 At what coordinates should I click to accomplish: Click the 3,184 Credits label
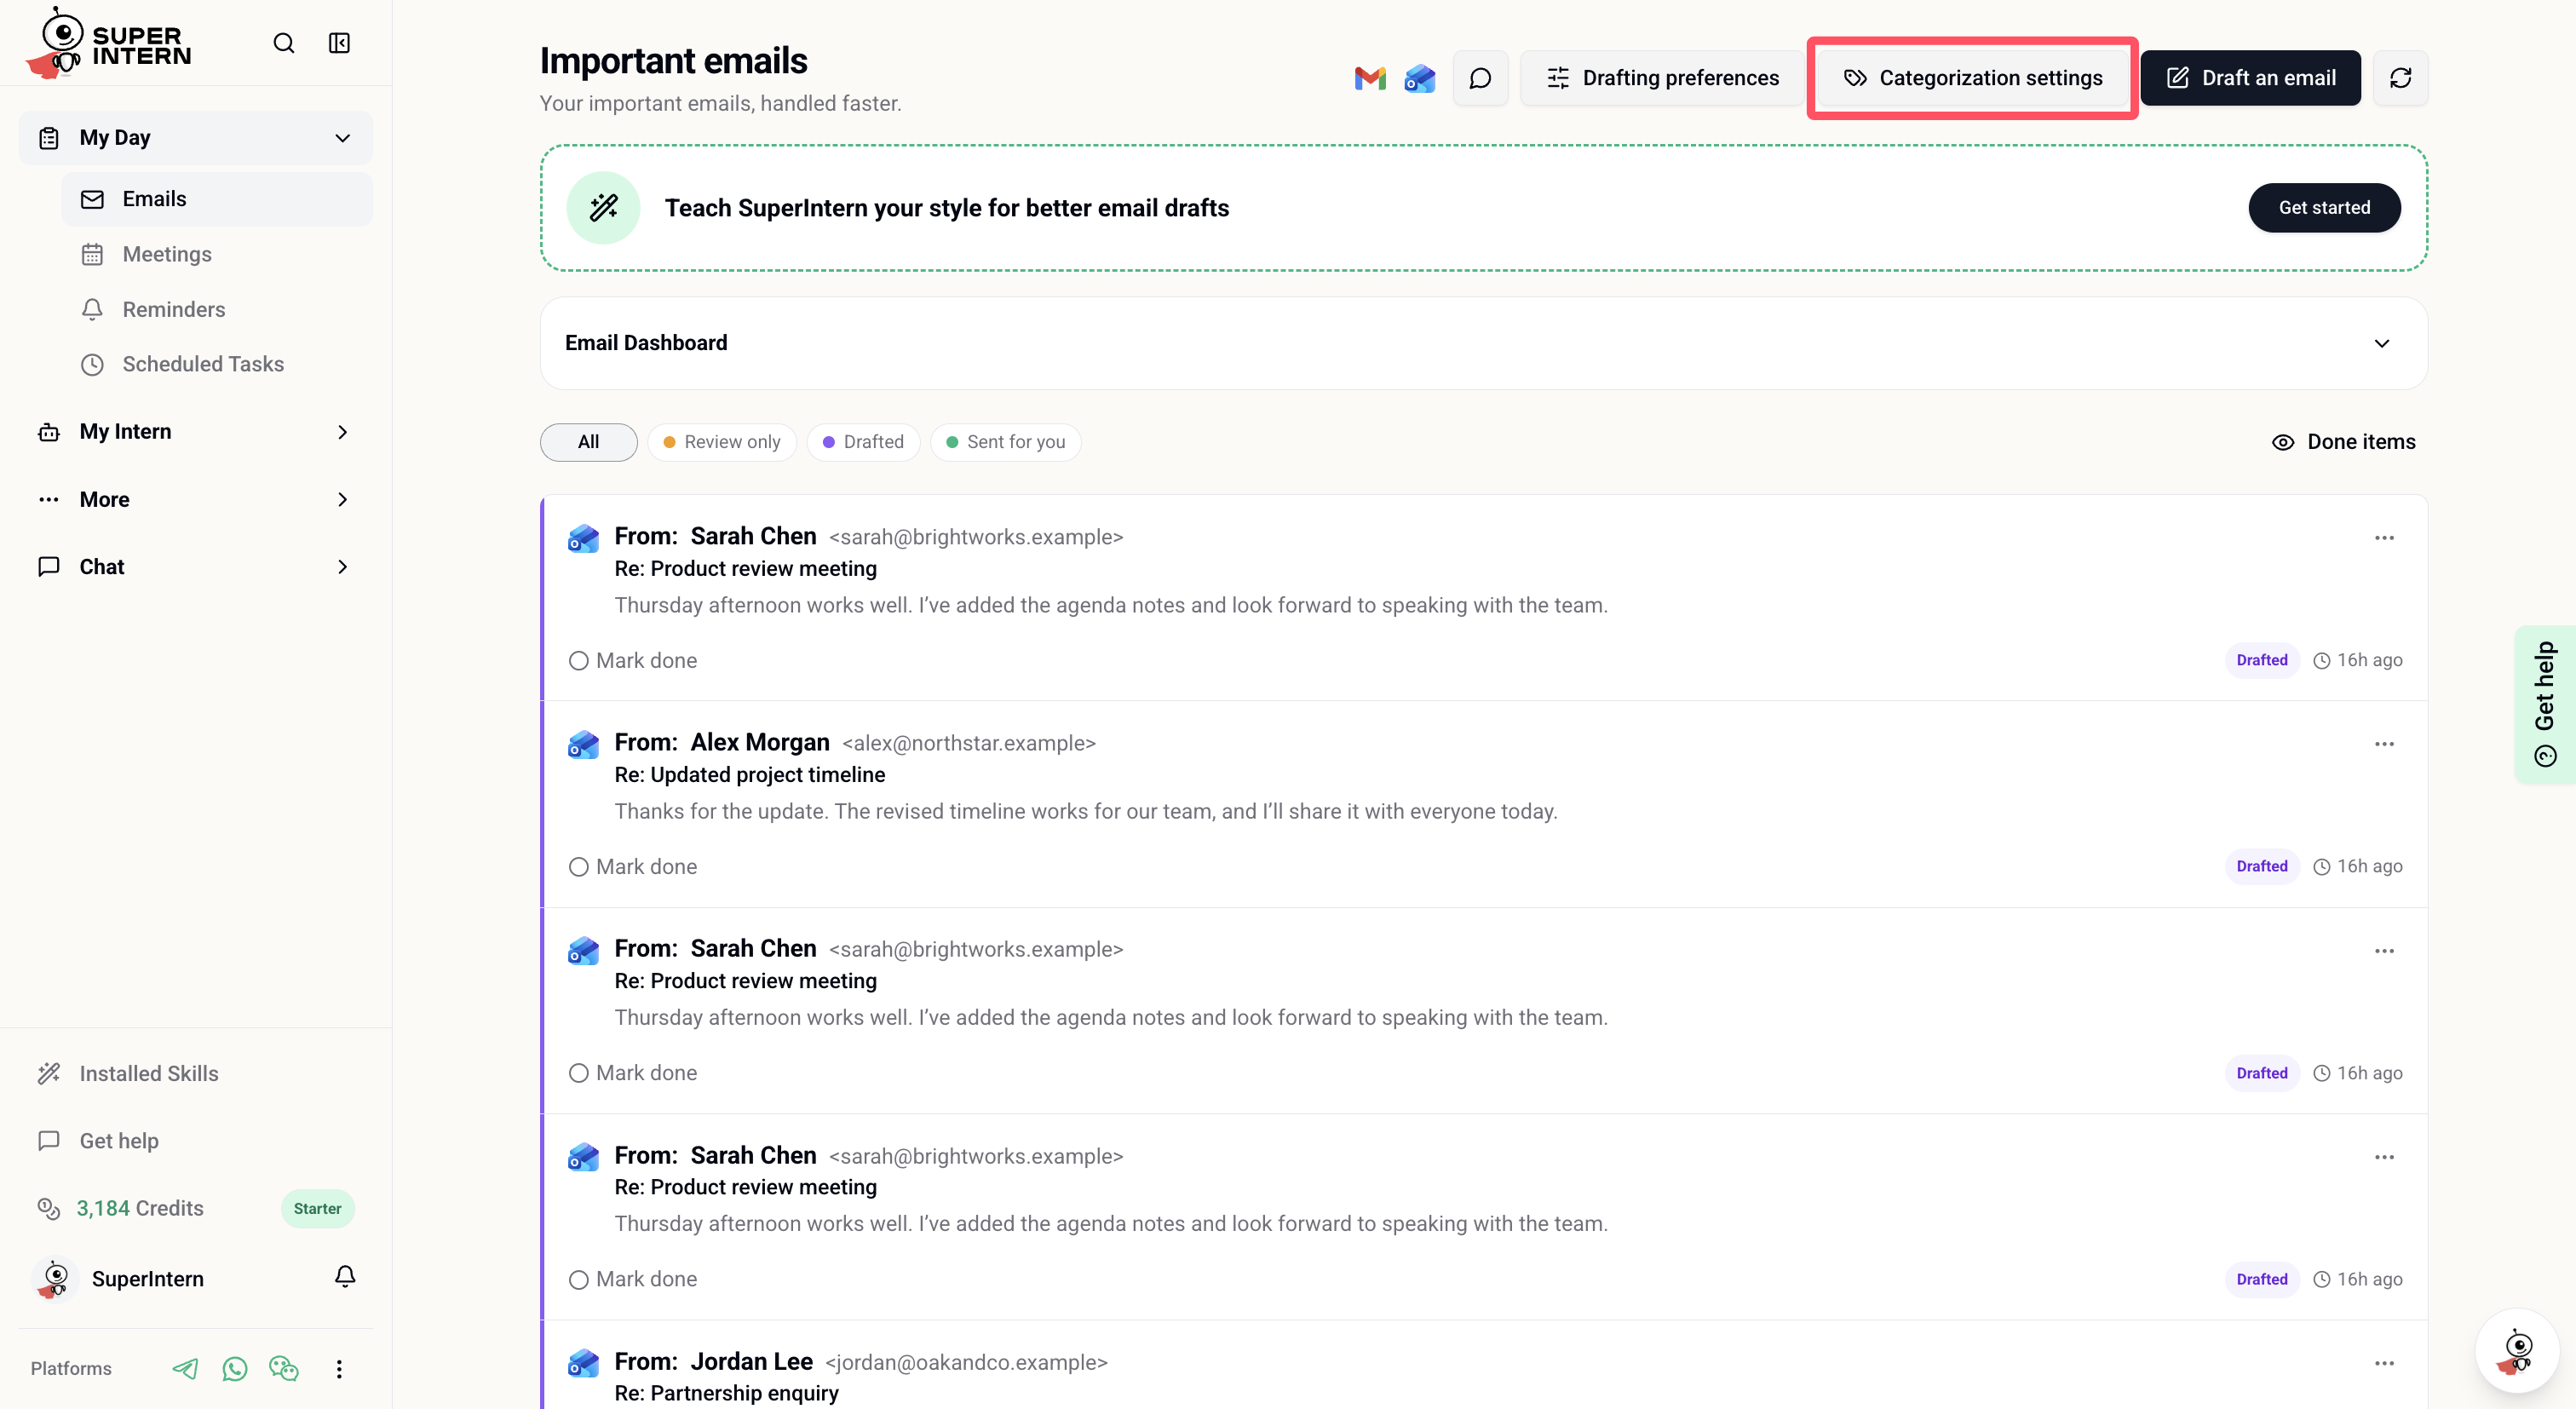point(140,1208)
